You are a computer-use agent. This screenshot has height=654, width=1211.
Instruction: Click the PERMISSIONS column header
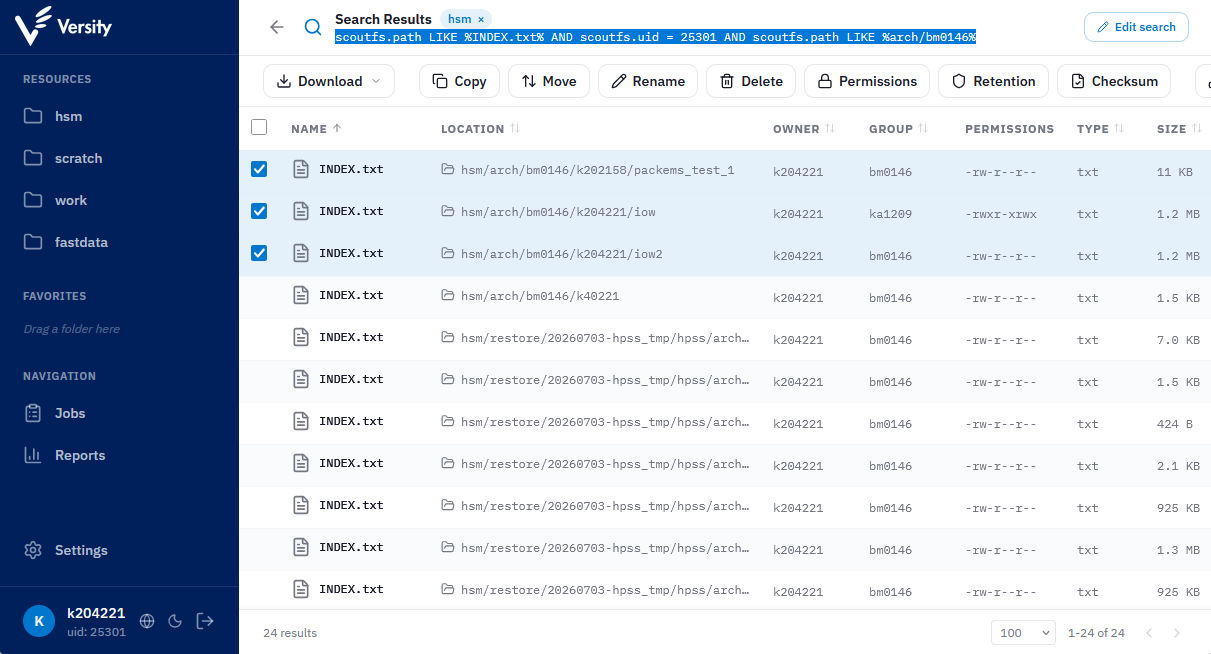[x=1009, y=129]
